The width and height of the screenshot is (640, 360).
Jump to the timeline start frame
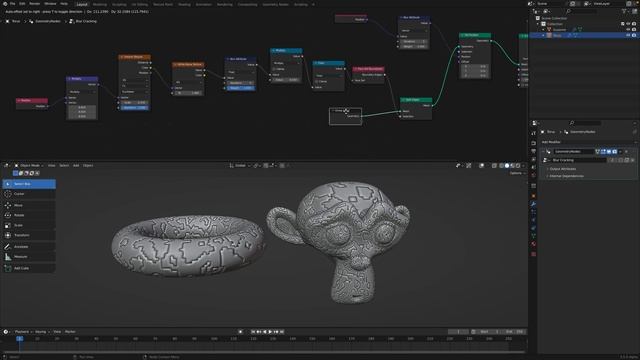click(x=253, y=332)
